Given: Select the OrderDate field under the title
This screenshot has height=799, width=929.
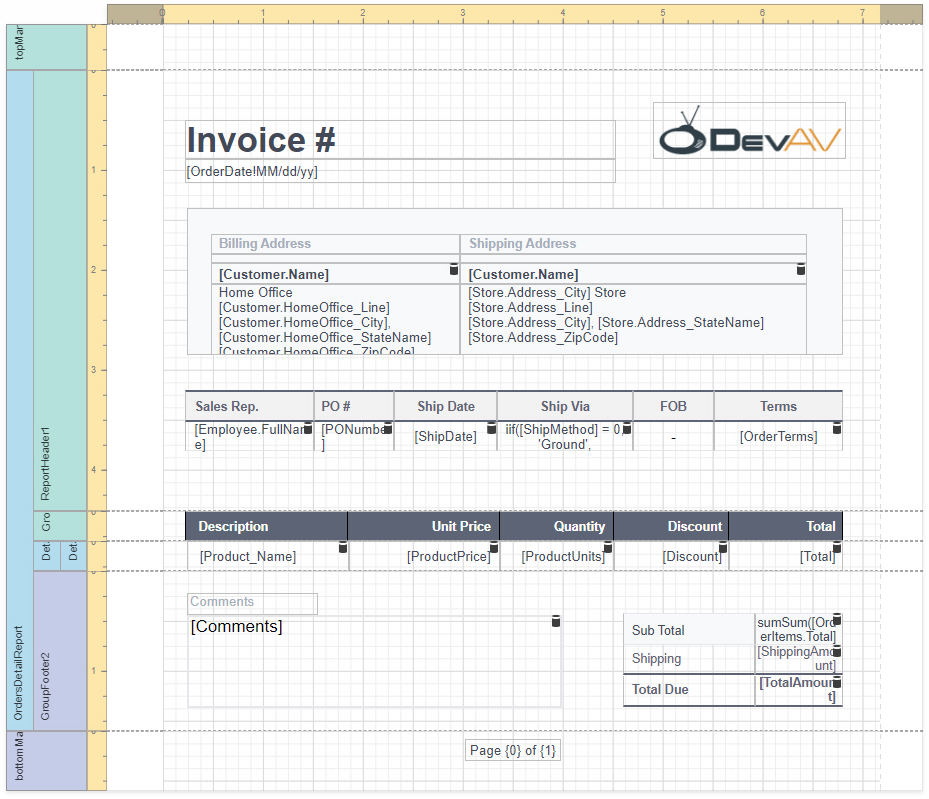Looking at the screenshot, I should (x=400, y=172).
